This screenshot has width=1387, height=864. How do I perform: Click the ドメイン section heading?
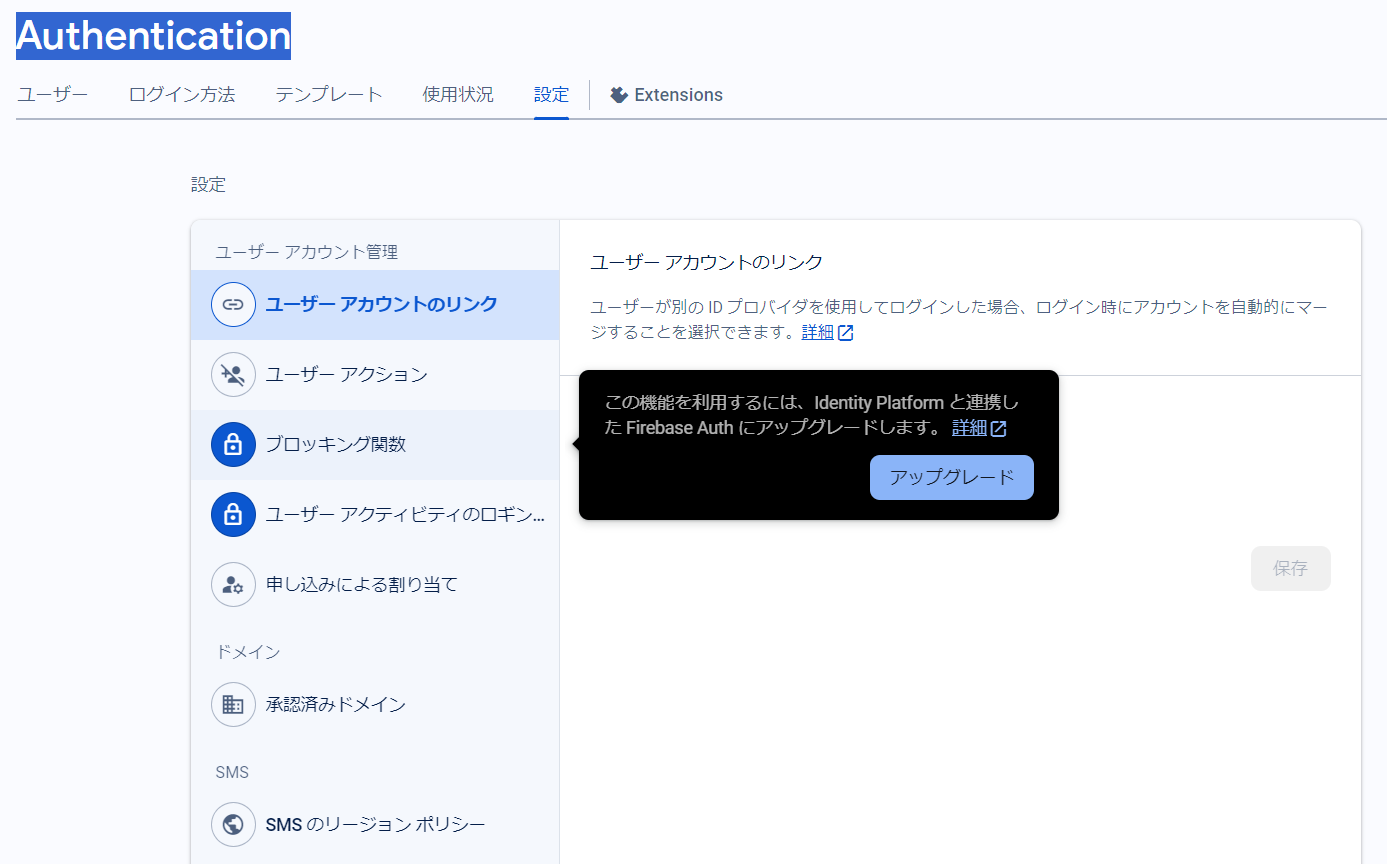[248, 652]
